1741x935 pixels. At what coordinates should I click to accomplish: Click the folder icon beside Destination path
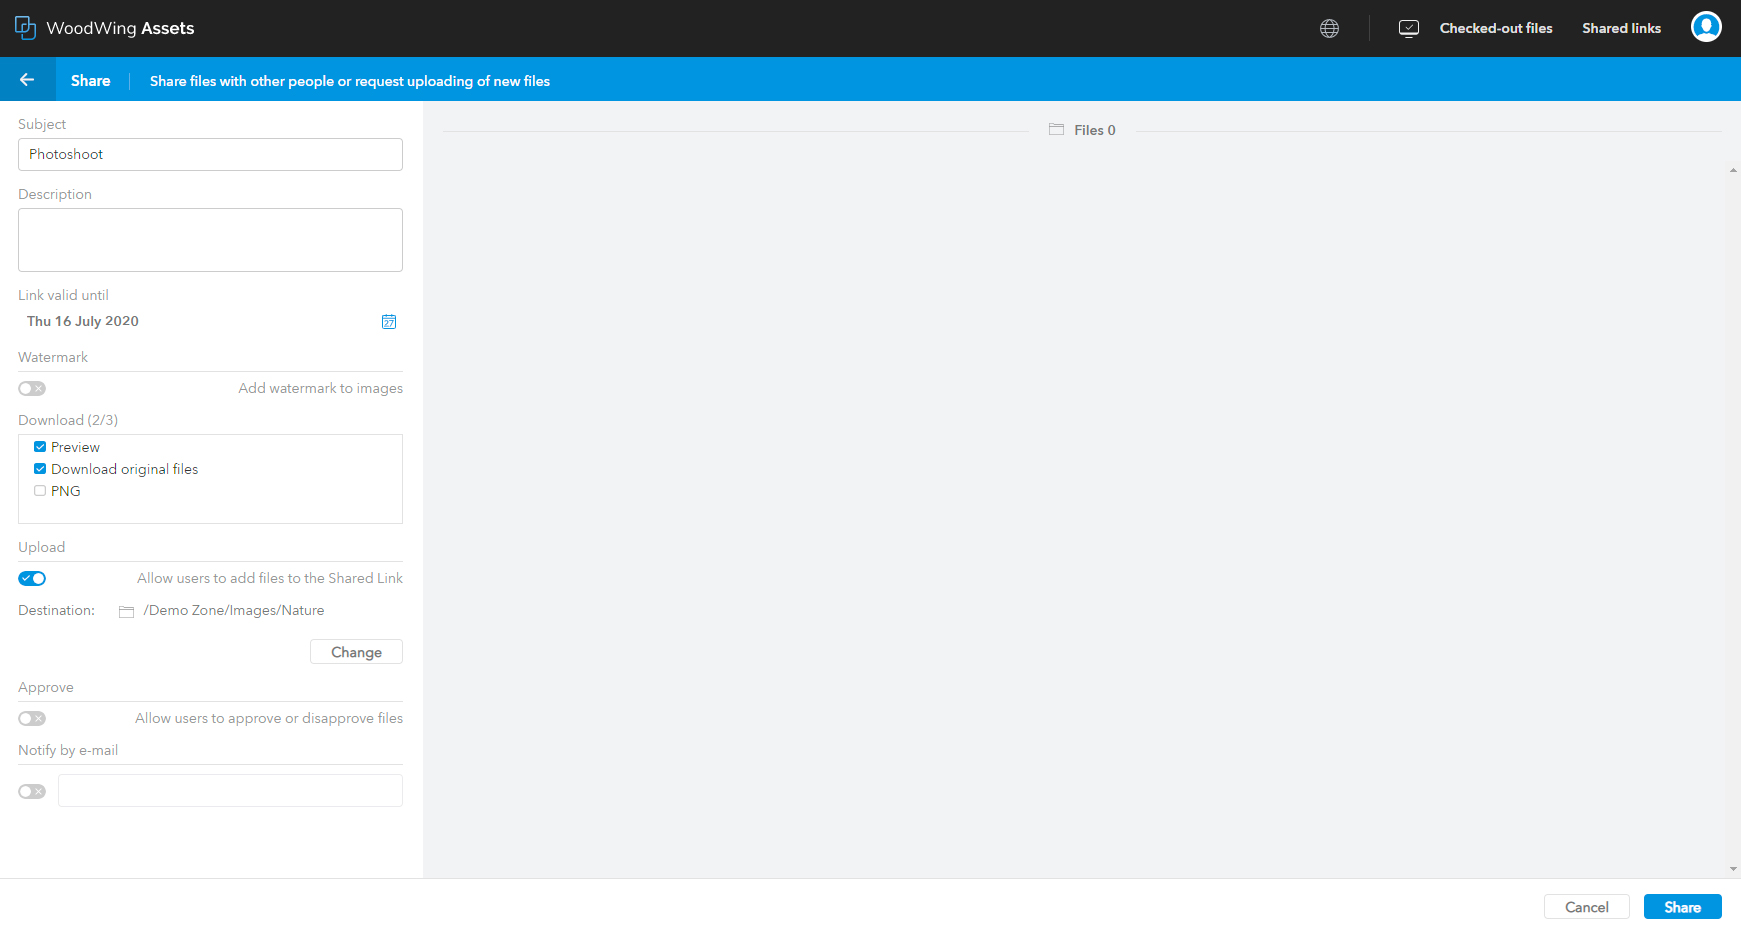pos(126,611)
